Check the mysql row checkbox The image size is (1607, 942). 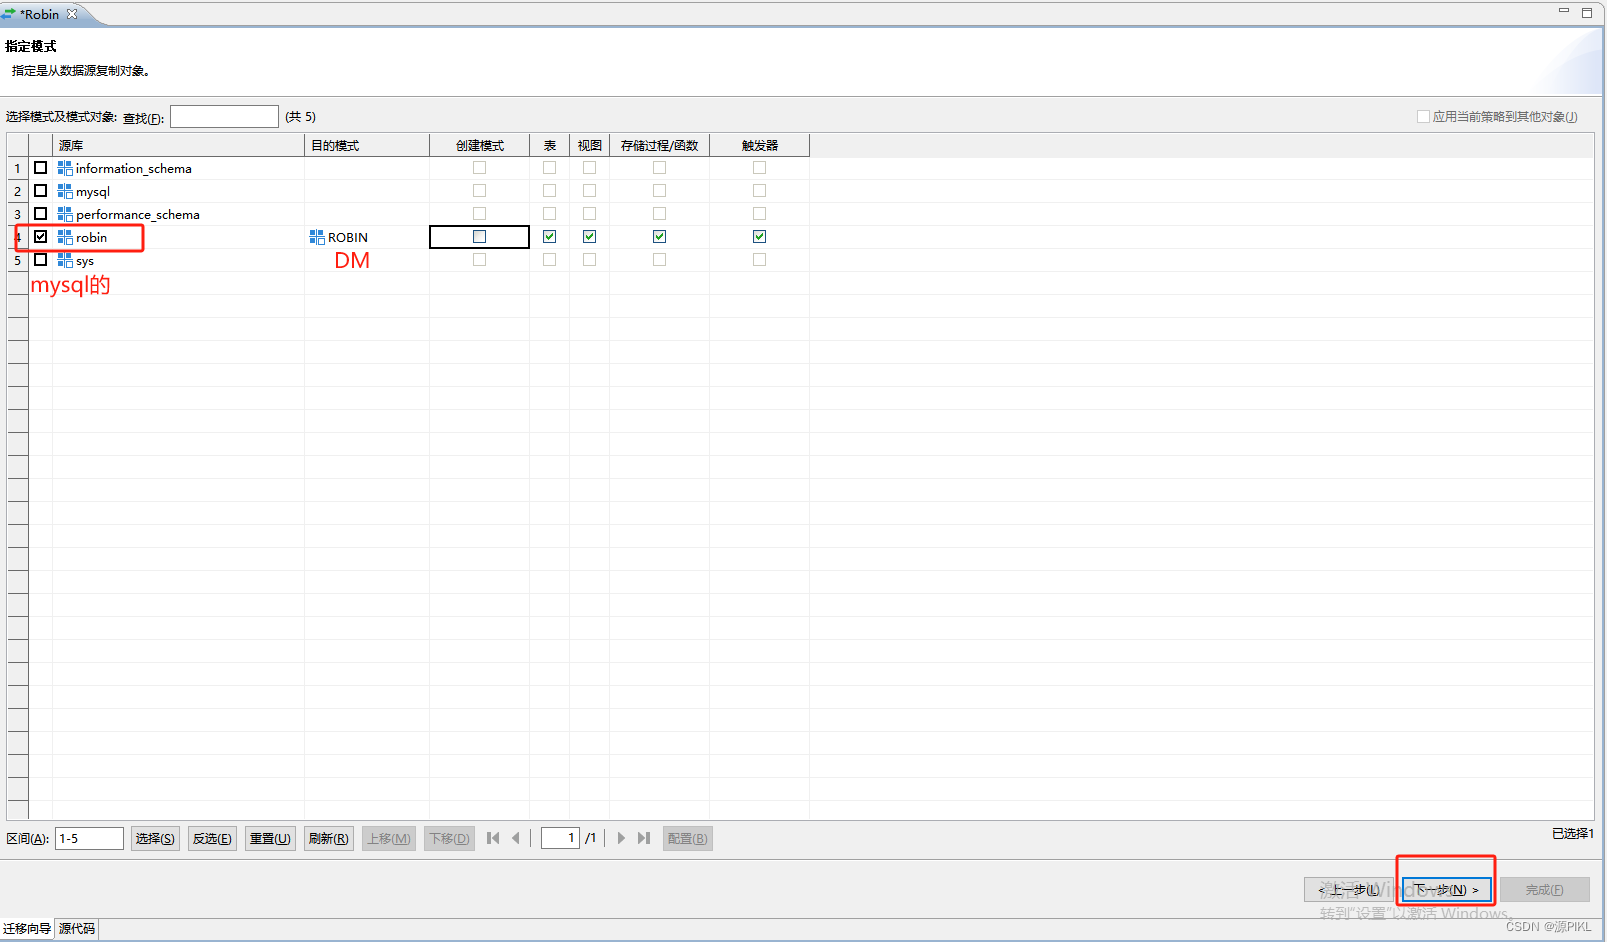[x=41, y=191]
